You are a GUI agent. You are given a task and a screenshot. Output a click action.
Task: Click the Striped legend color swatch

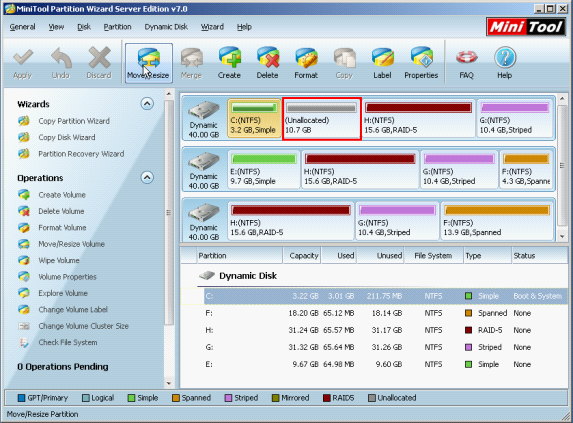228,398
